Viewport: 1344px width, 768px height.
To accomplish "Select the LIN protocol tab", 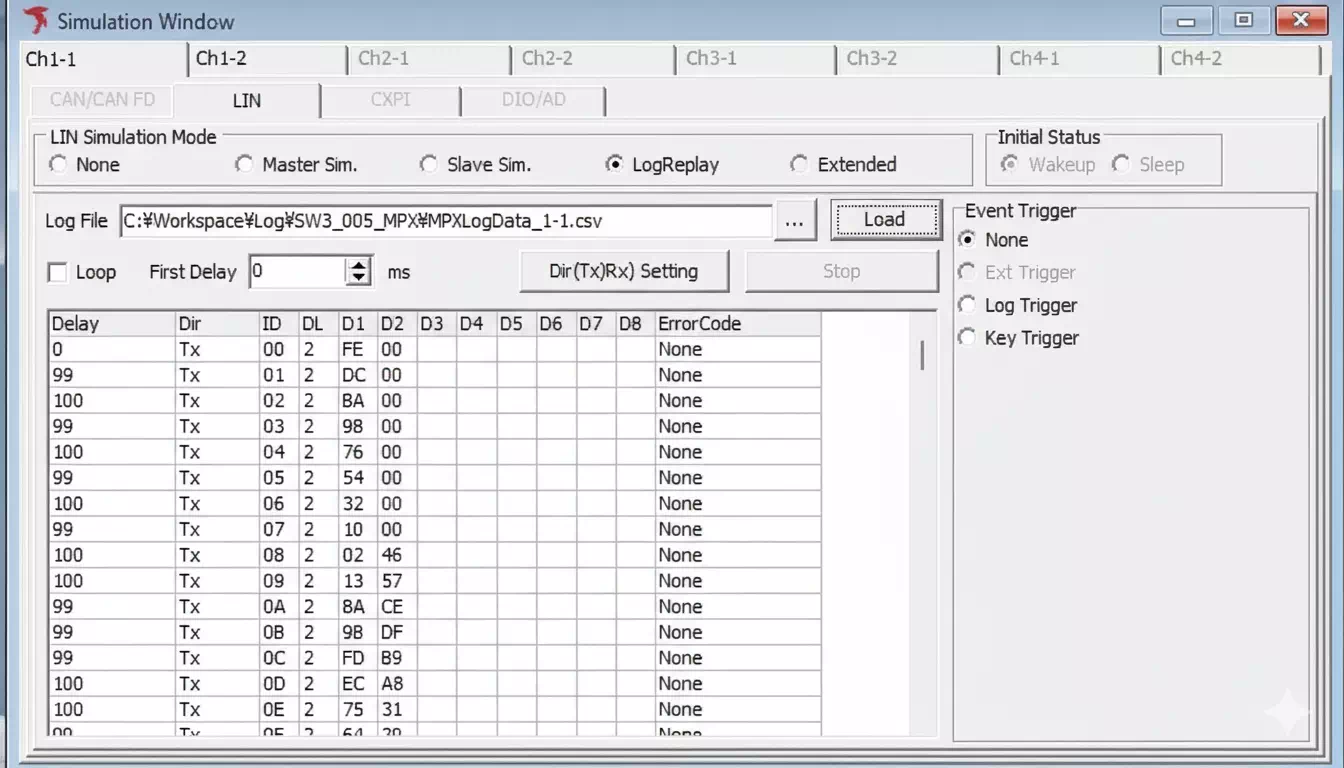I will tap(246, 101).
